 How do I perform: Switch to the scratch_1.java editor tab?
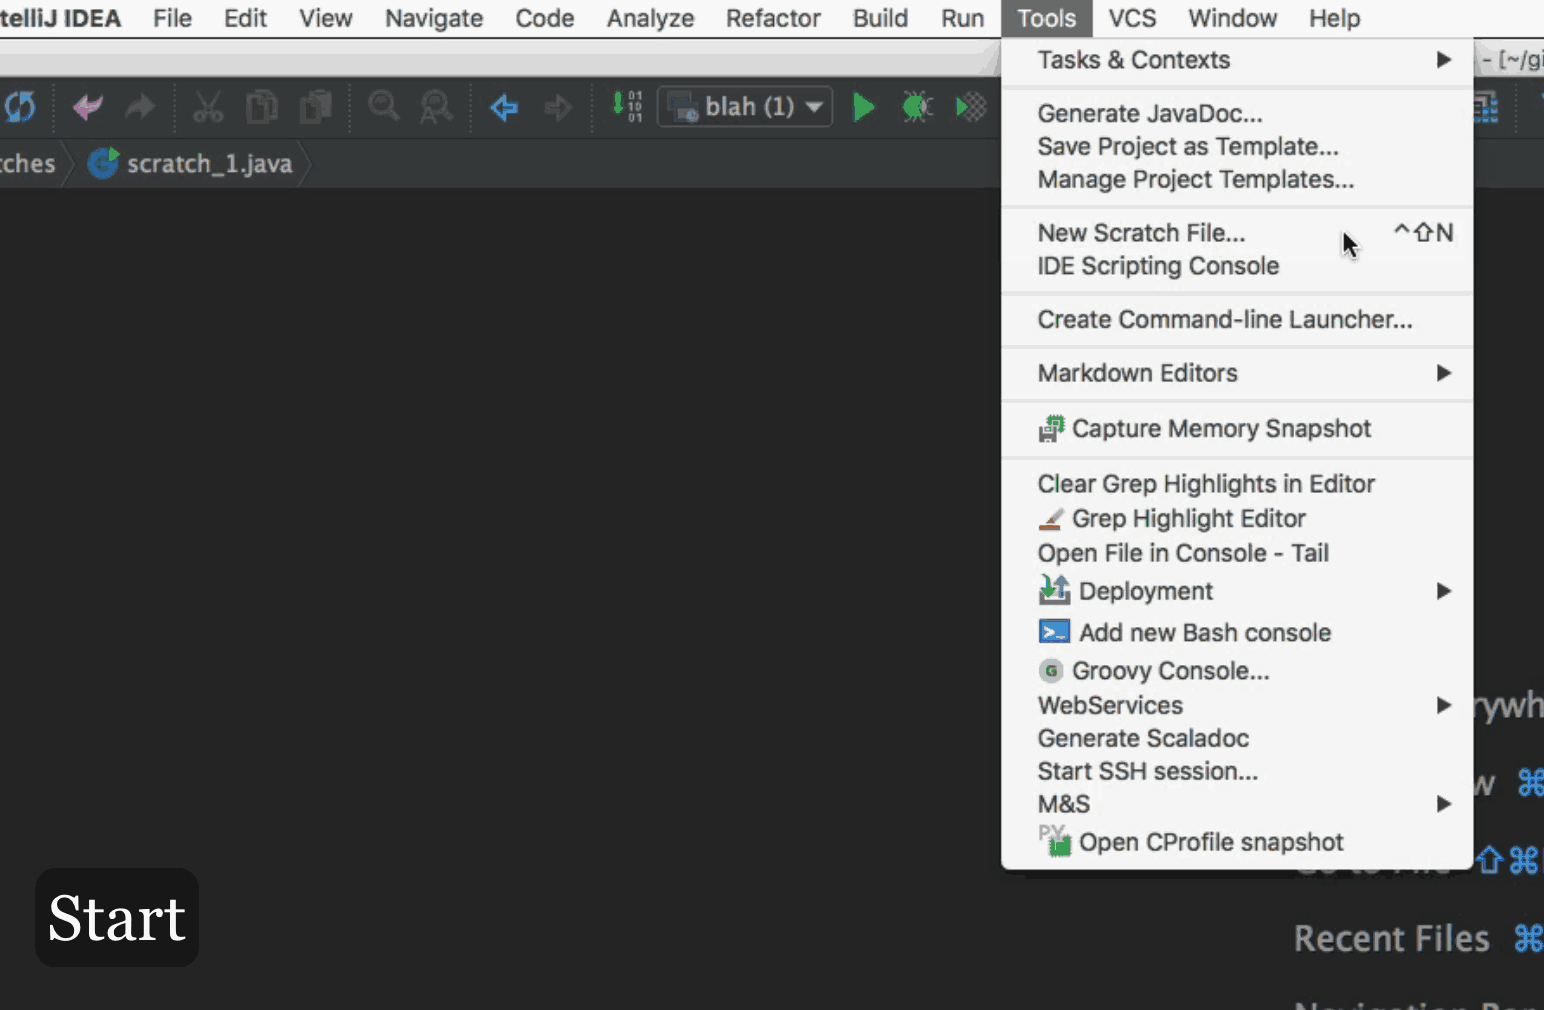click(209, 163)
